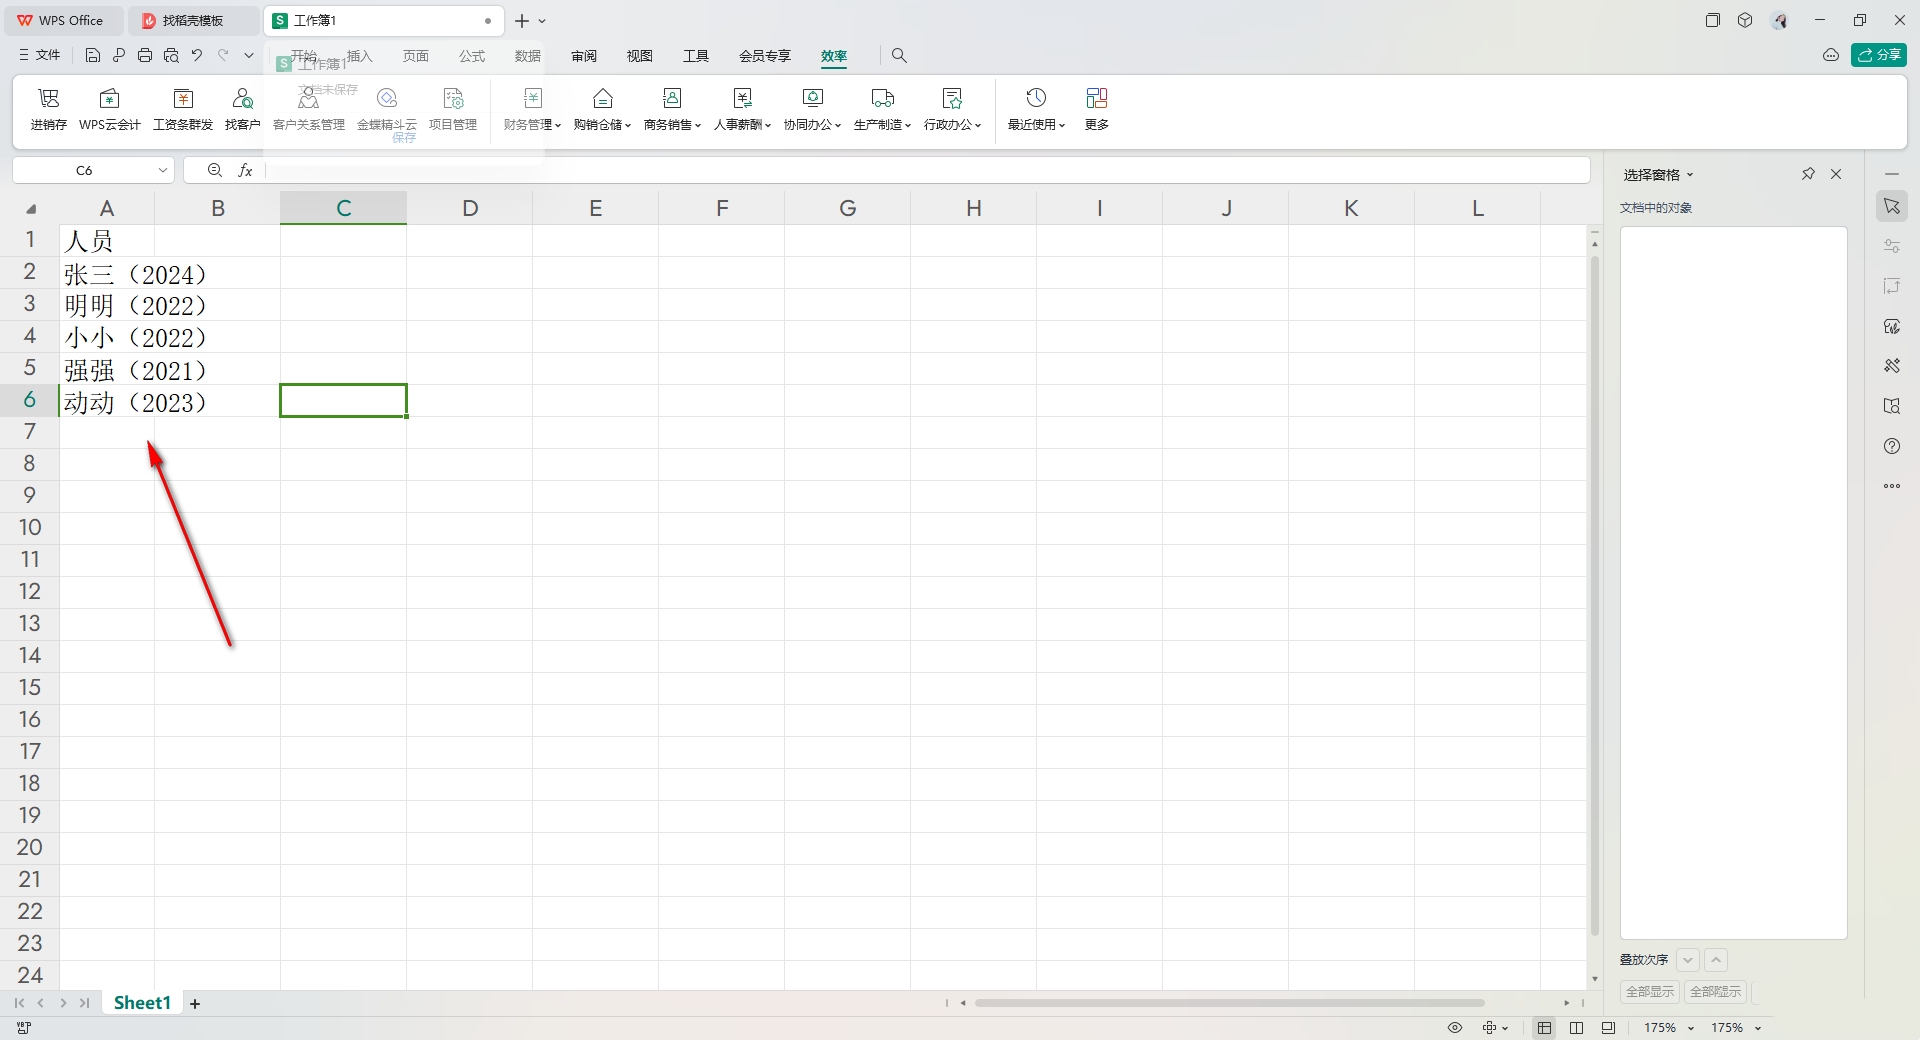Screen dimensions: 1920x1040
Task: Click the green 分享 share button
Action: click(1879, 55)
